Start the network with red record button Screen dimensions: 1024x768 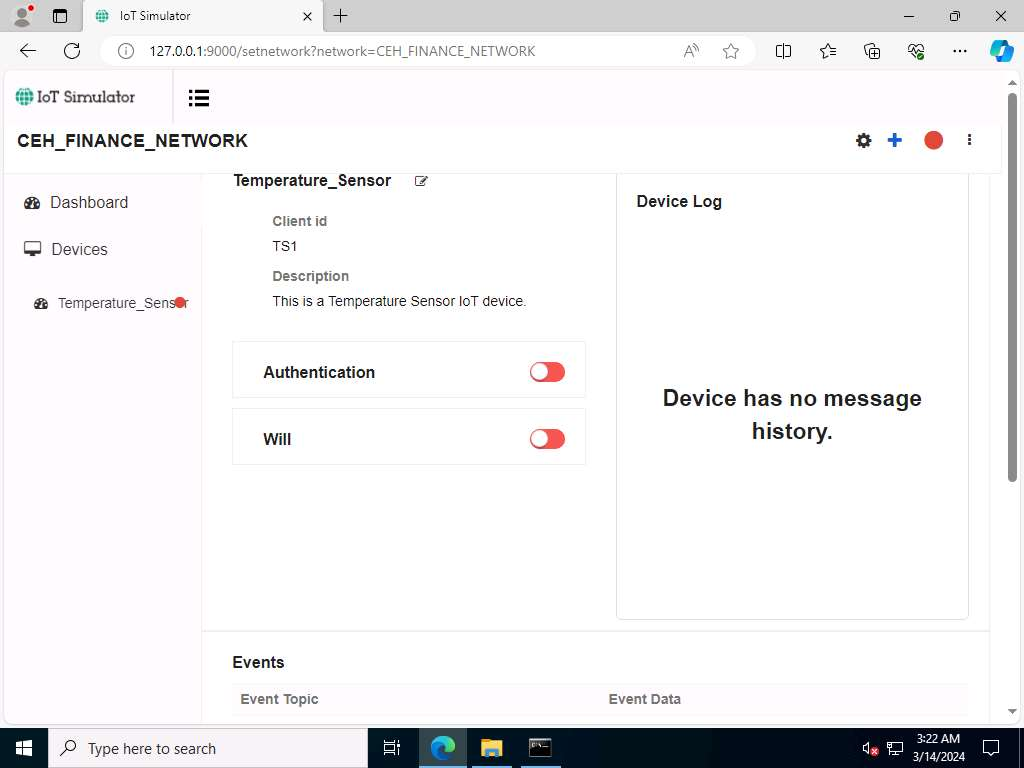click(933, 140)
